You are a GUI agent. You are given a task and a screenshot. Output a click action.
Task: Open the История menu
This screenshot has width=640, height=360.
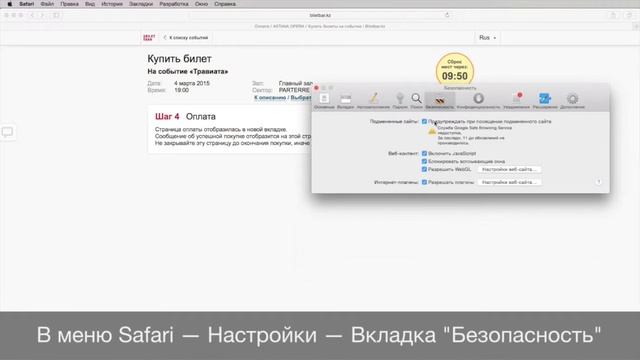click(x=112, y=4)
